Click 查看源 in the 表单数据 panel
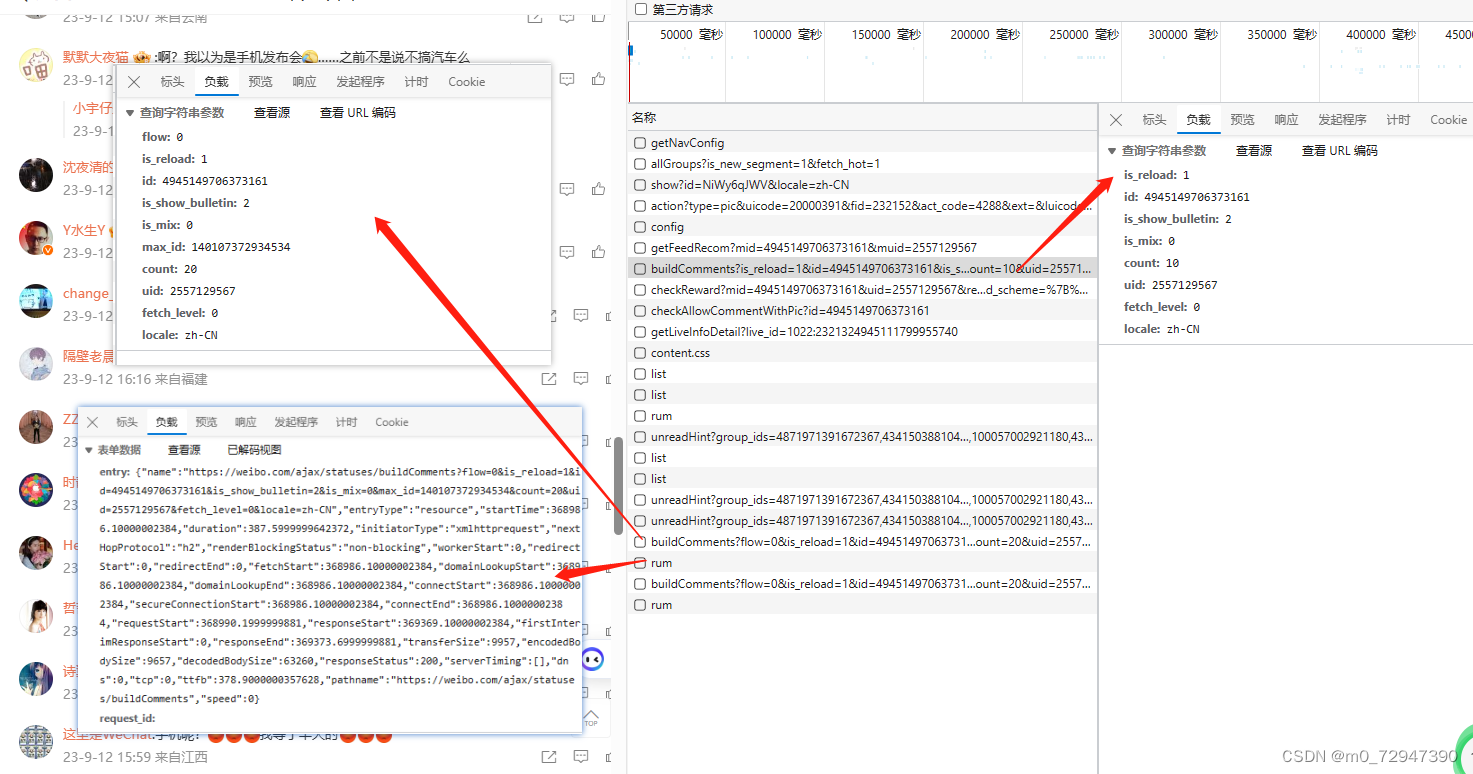The width and height of the screenshot is (1473, 774). (184, 450)
